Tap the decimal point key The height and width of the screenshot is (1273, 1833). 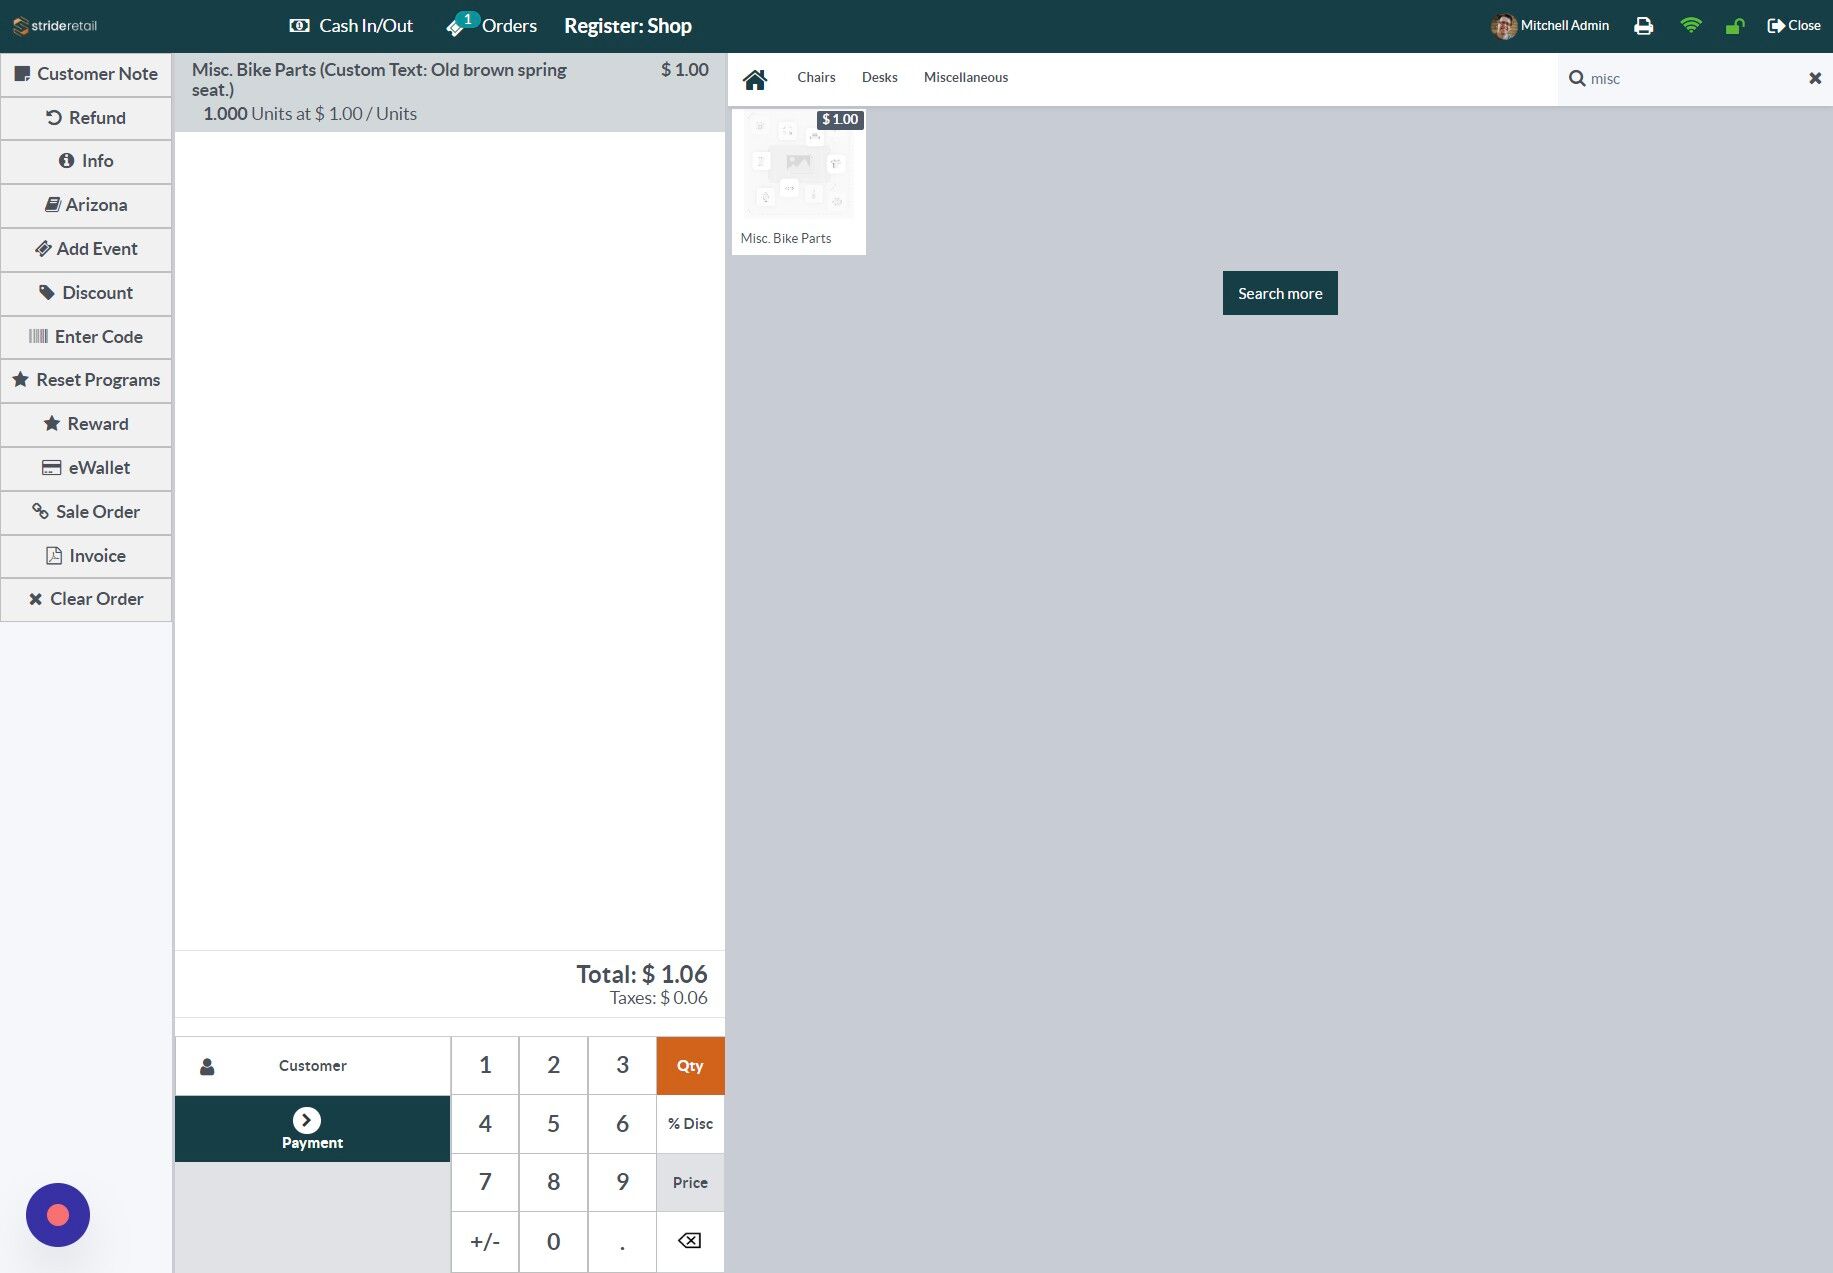pos(622,1242)
